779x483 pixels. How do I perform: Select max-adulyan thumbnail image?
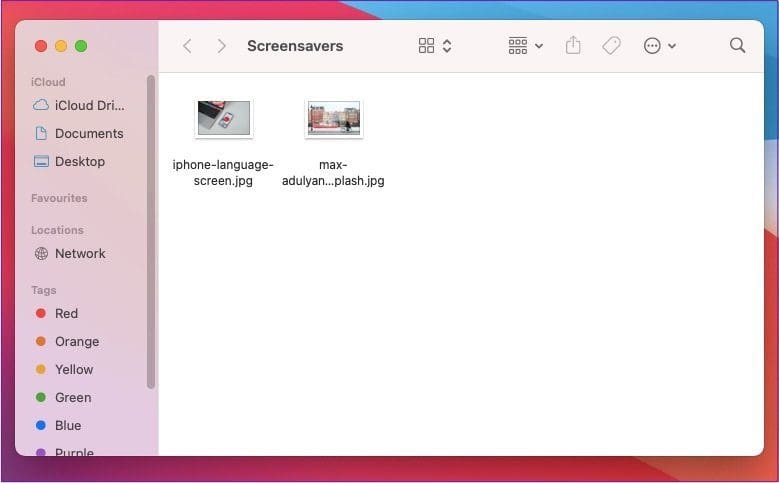click(334, 118)
